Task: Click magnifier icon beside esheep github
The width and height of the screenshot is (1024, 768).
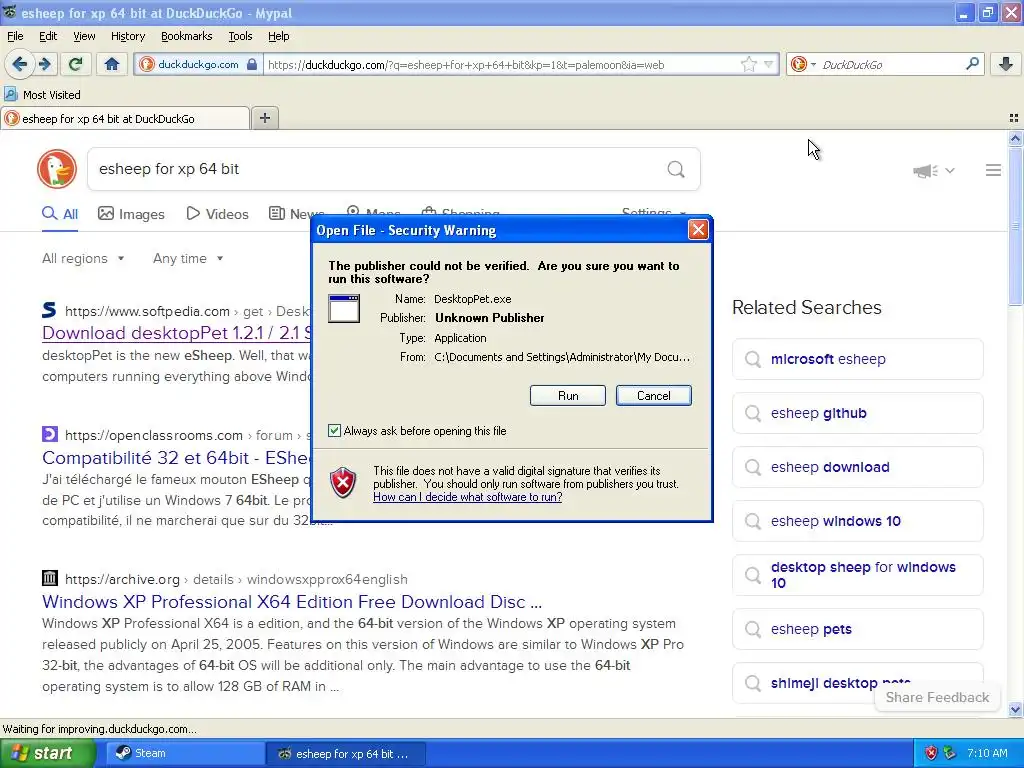Action: click(x=753, y=413)
